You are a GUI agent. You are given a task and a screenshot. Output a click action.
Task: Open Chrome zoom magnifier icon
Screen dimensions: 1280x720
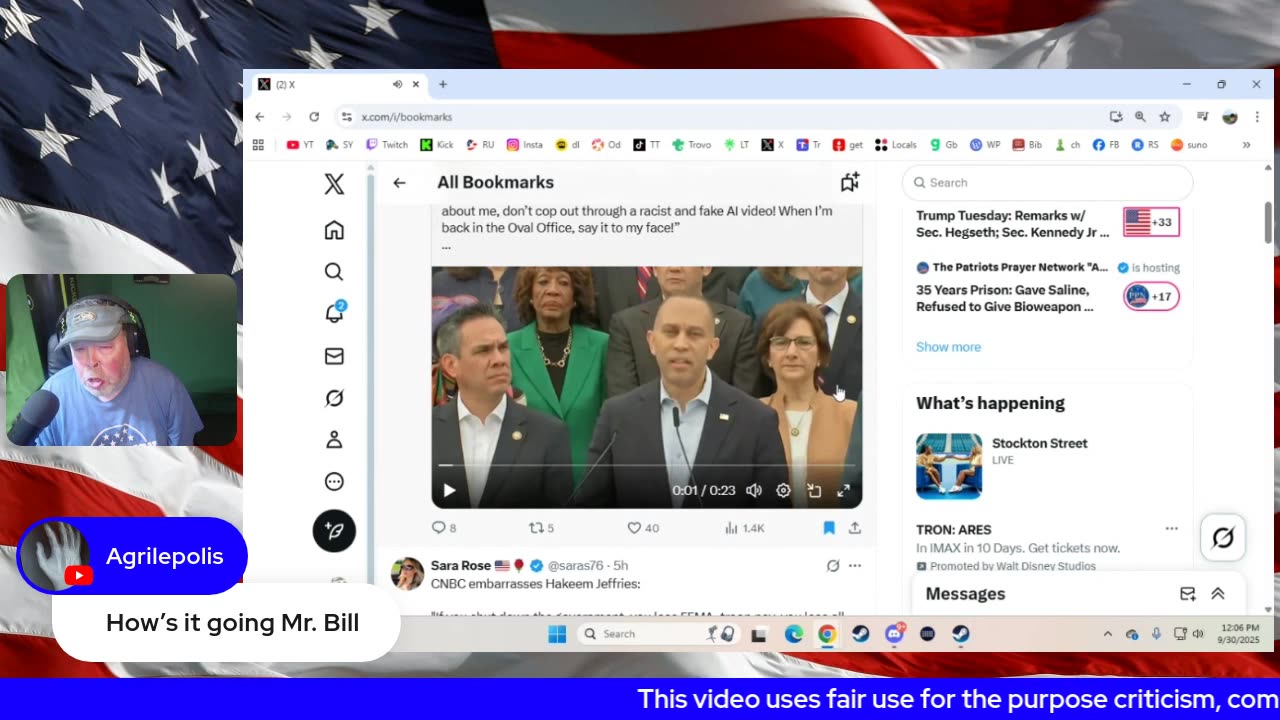point(1140,117)
